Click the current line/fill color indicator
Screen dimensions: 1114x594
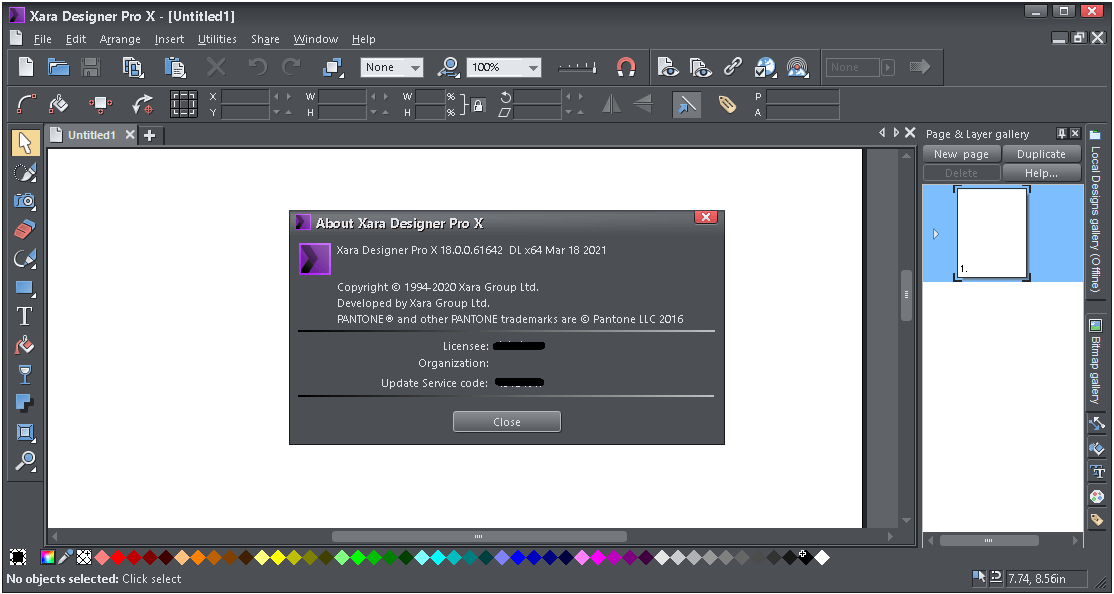click(x=18, y=557)
